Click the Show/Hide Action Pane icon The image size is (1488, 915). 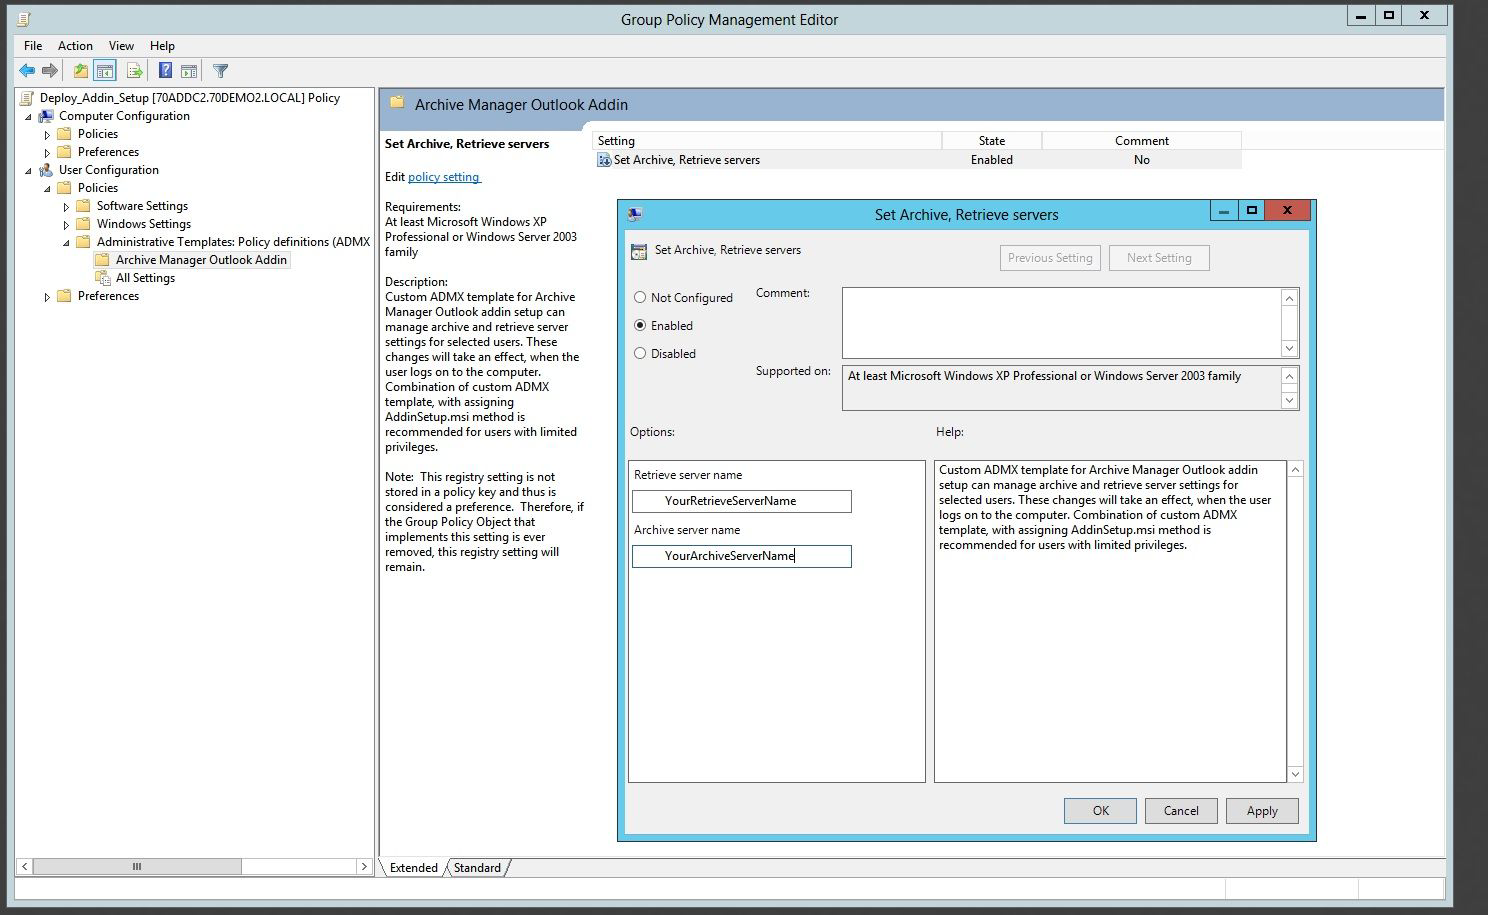click(x=188, y=71)
